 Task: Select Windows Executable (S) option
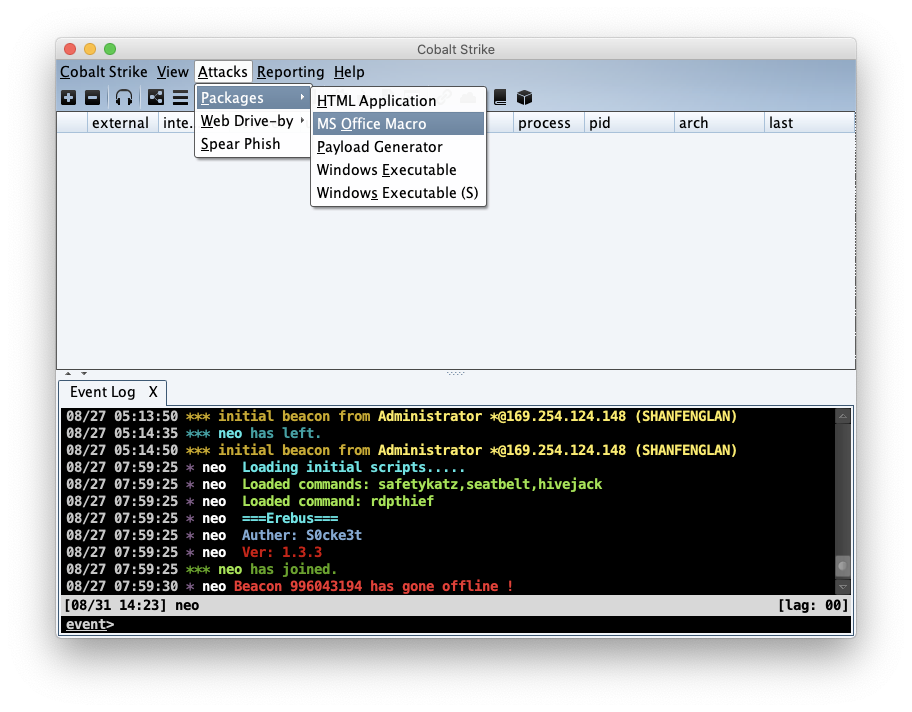(398, 193)
